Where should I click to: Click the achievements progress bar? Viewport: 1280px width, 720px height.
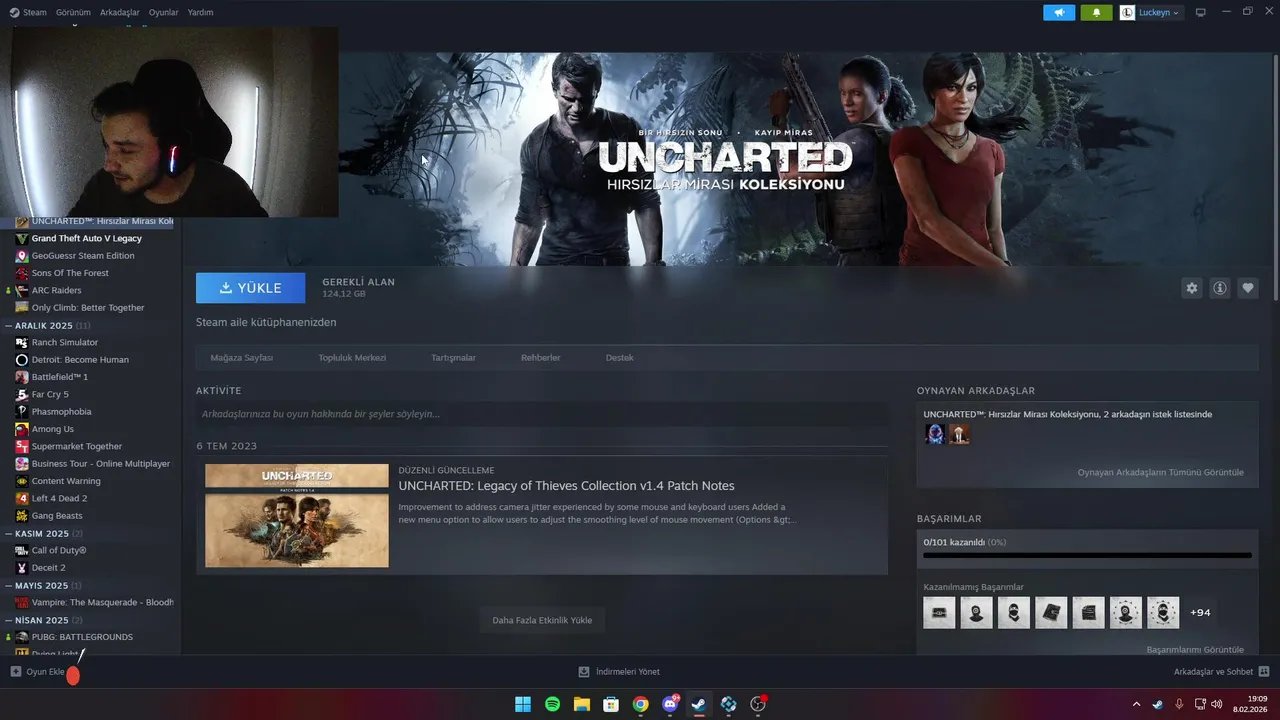click(x=1087, y=555)
